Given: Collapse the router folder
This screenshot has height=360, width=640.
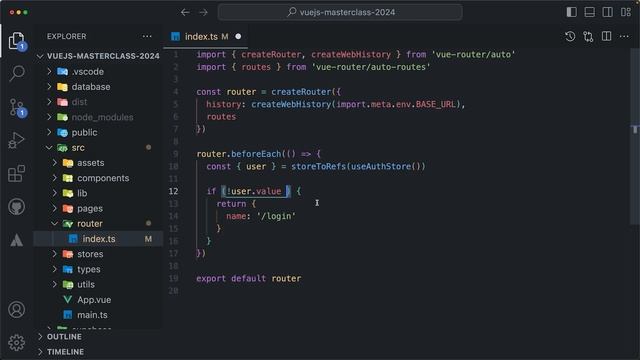Looking at the screenshot, I should click(98, 224).
